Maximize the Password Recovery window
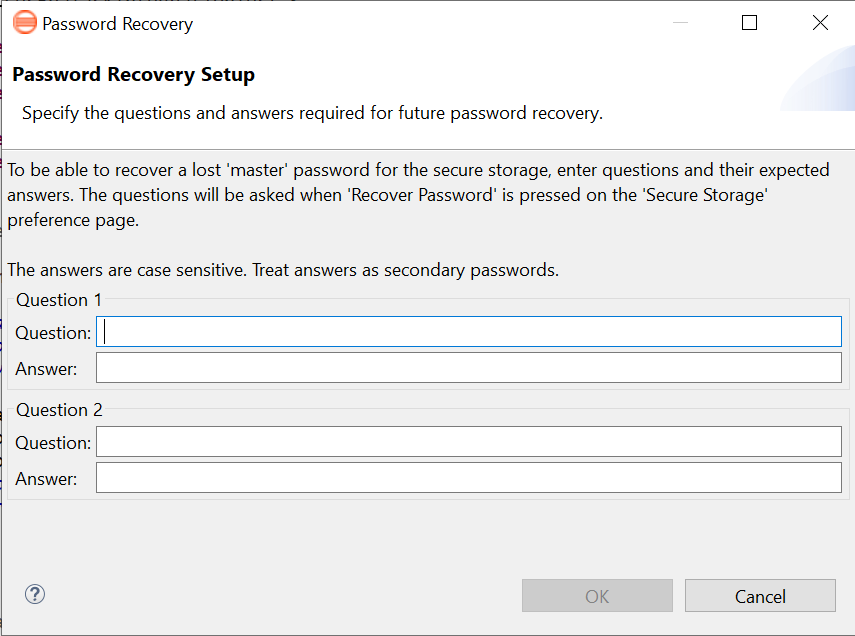Viewport: 855px width, 636px height. pos(750,22)
